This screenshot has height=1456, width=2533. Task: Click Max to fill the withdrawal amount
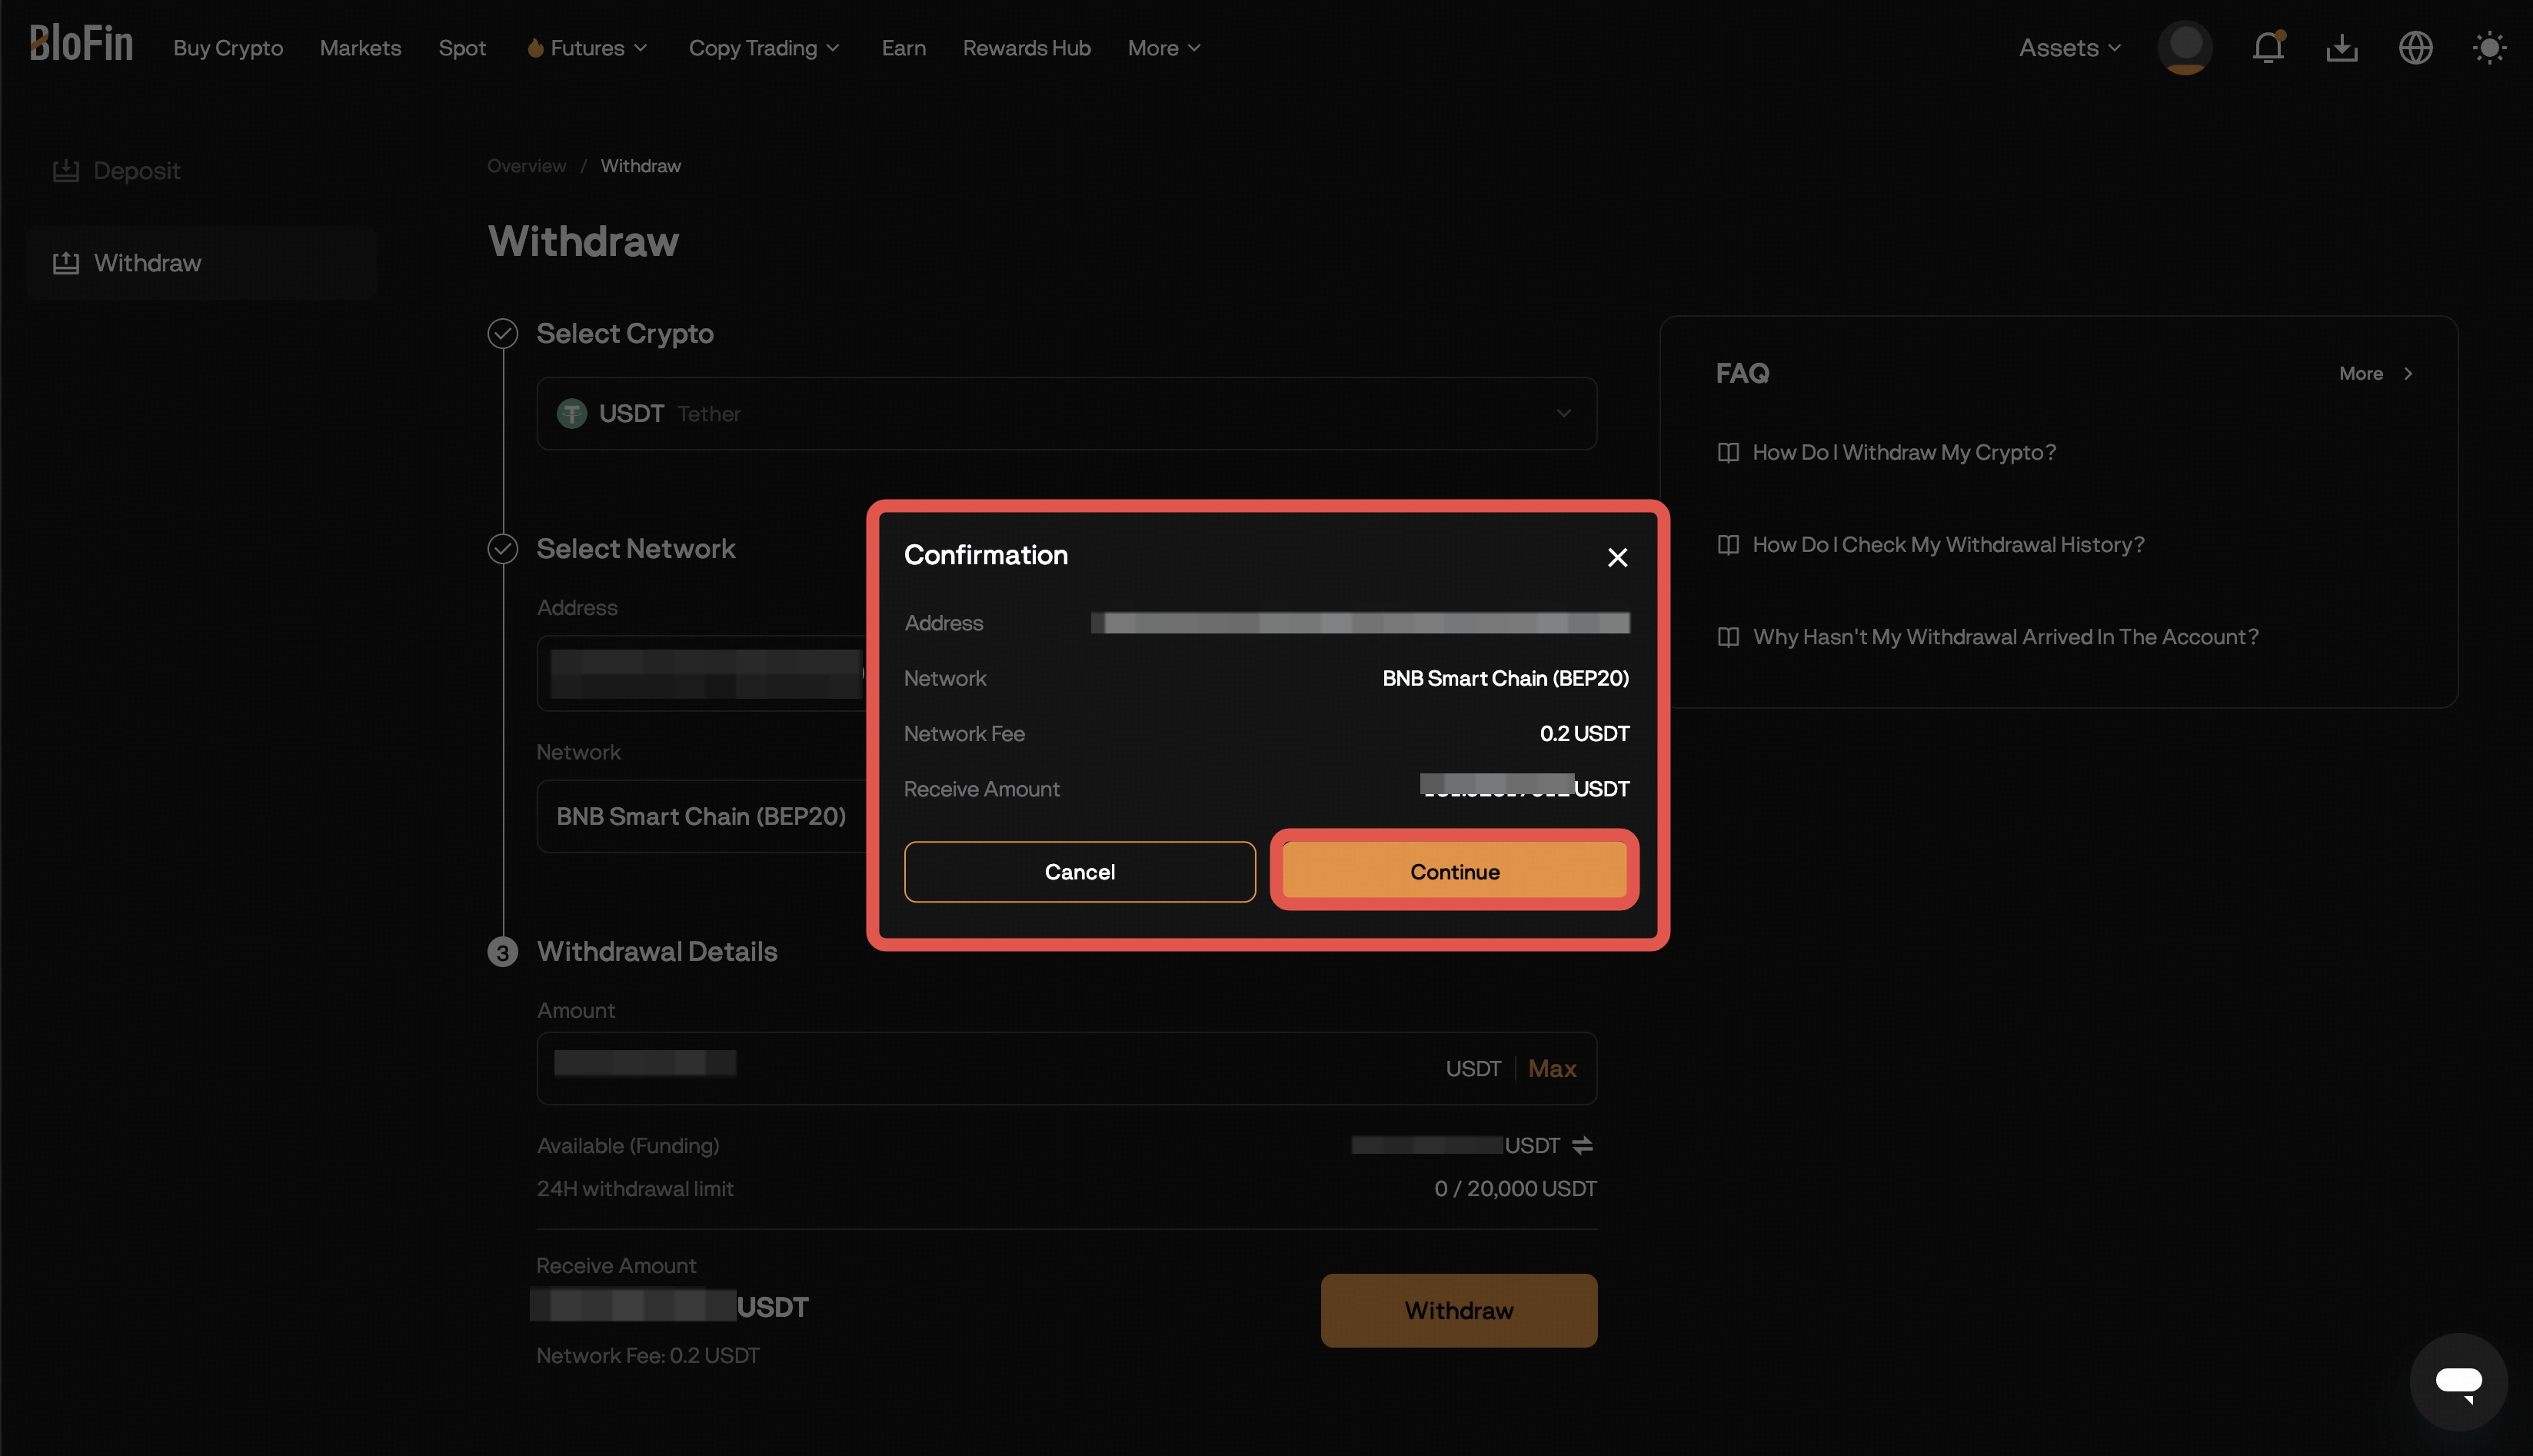[1551, 1068]
